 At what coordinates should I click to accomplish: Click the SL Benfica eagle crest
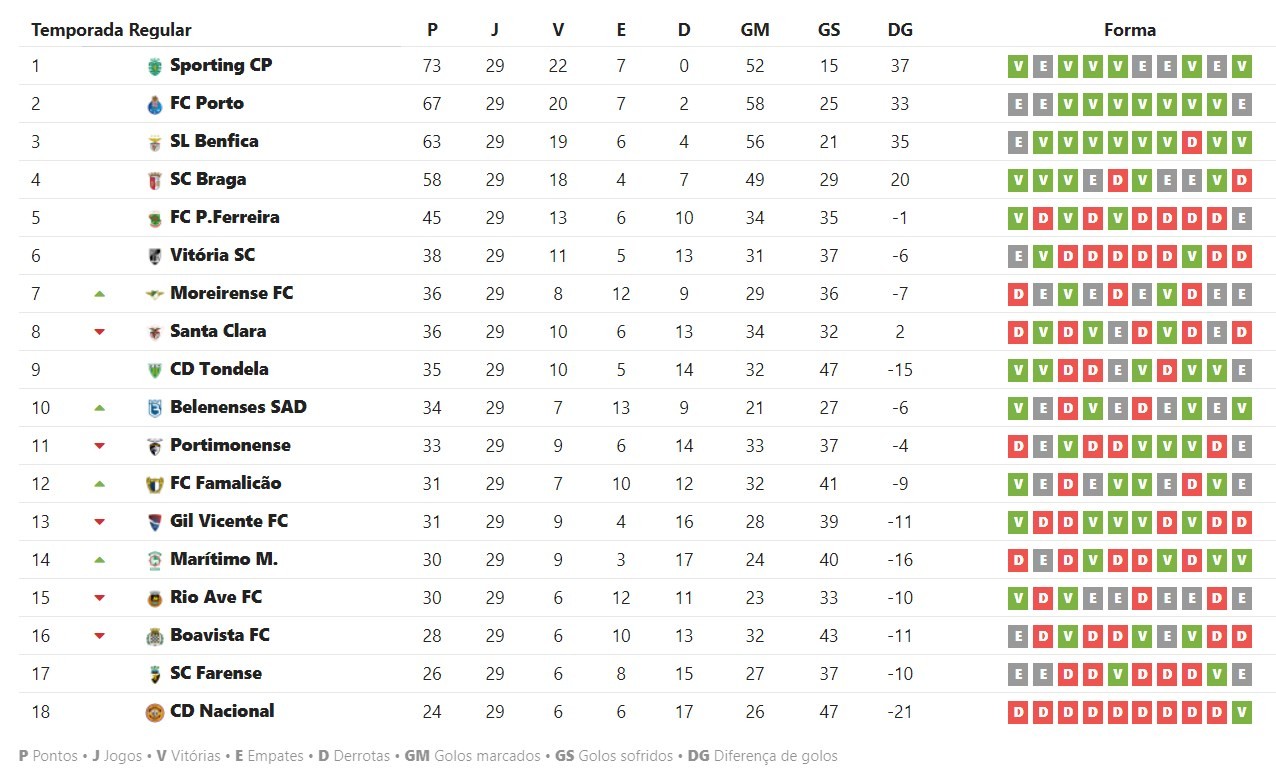coord(154,143)
